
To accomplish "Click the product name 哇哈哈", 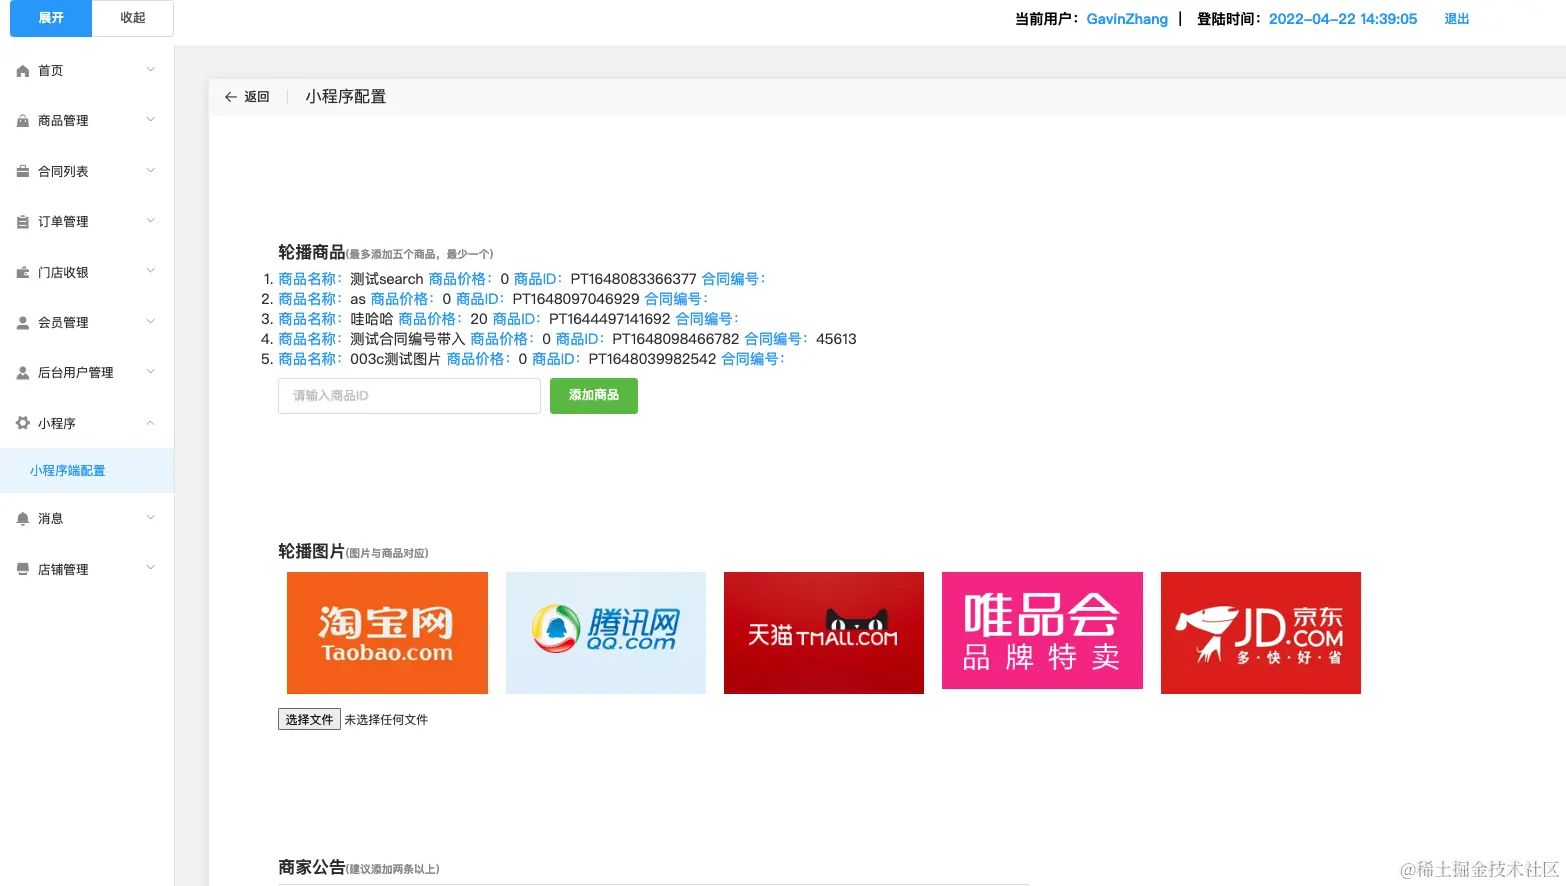I will pyautogui.click(x=372, y=319).
